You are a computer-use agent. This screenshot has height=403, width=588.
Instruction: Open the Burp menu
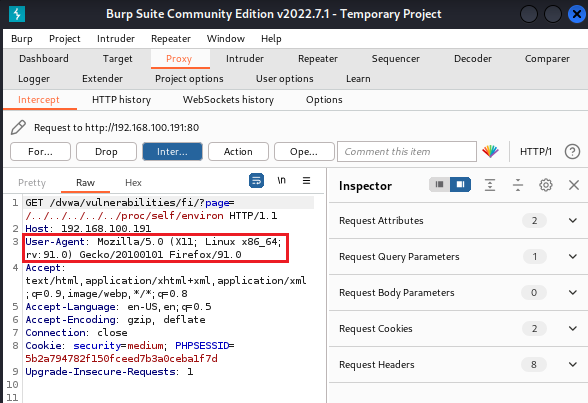(22, 39)
